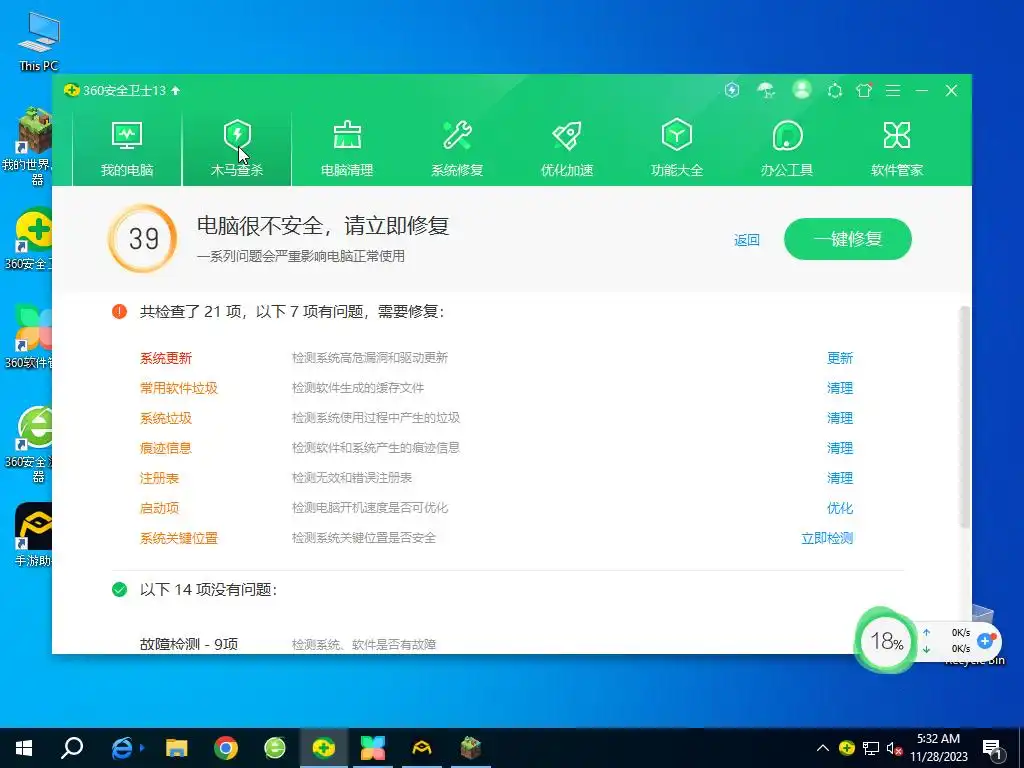
Task: Open Internet Explorer from taskbar
Action: tap(124, 748)
